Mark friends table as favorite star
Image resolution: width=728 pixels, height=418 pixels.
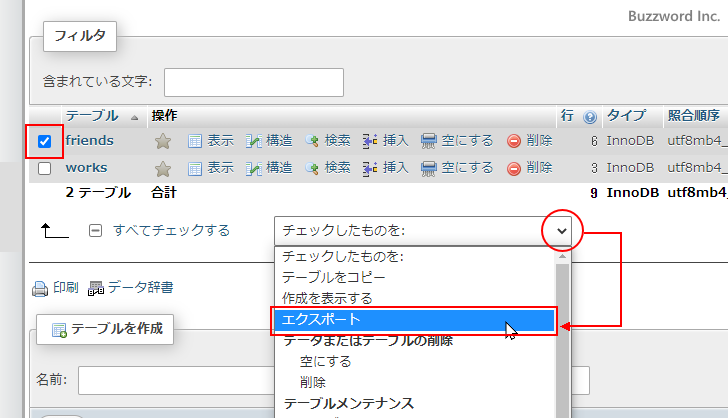pos(163,141)
